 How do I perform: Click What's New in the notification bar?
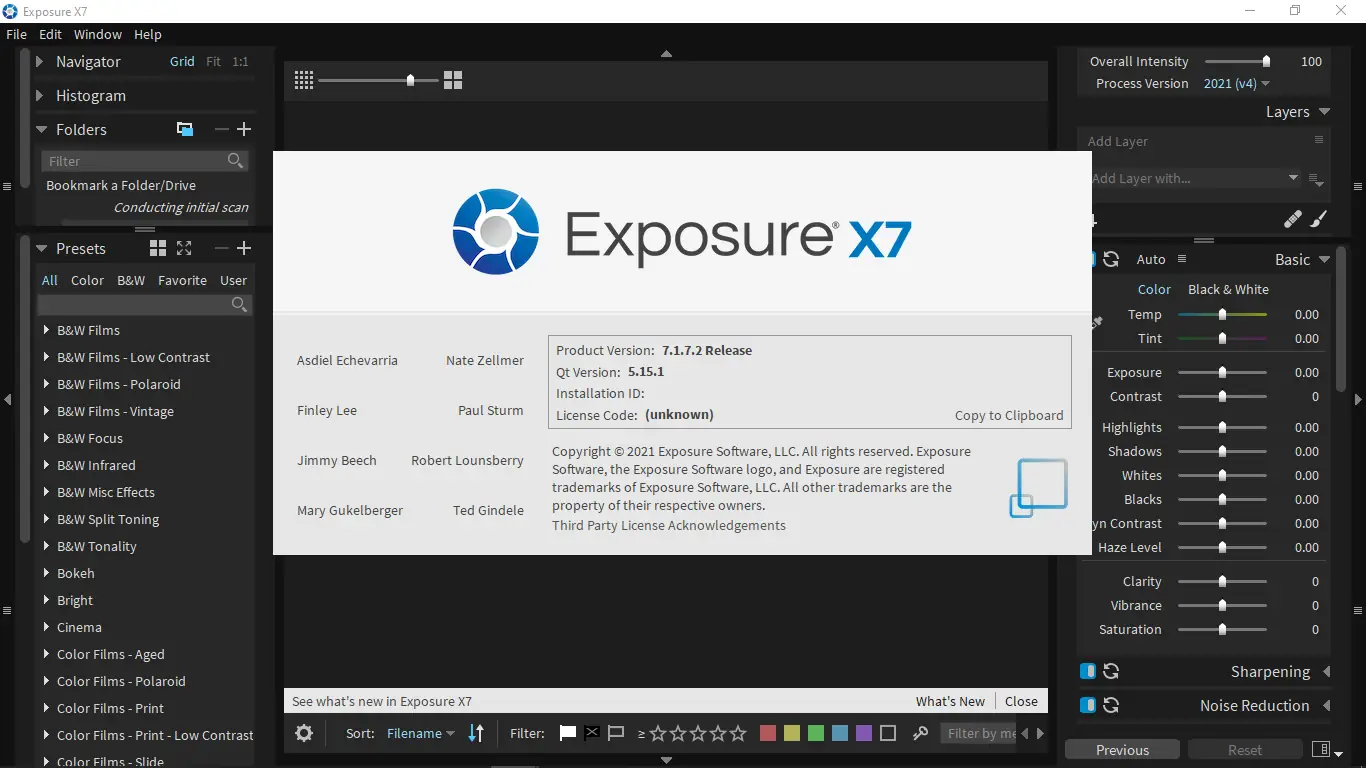coord(950,701)
